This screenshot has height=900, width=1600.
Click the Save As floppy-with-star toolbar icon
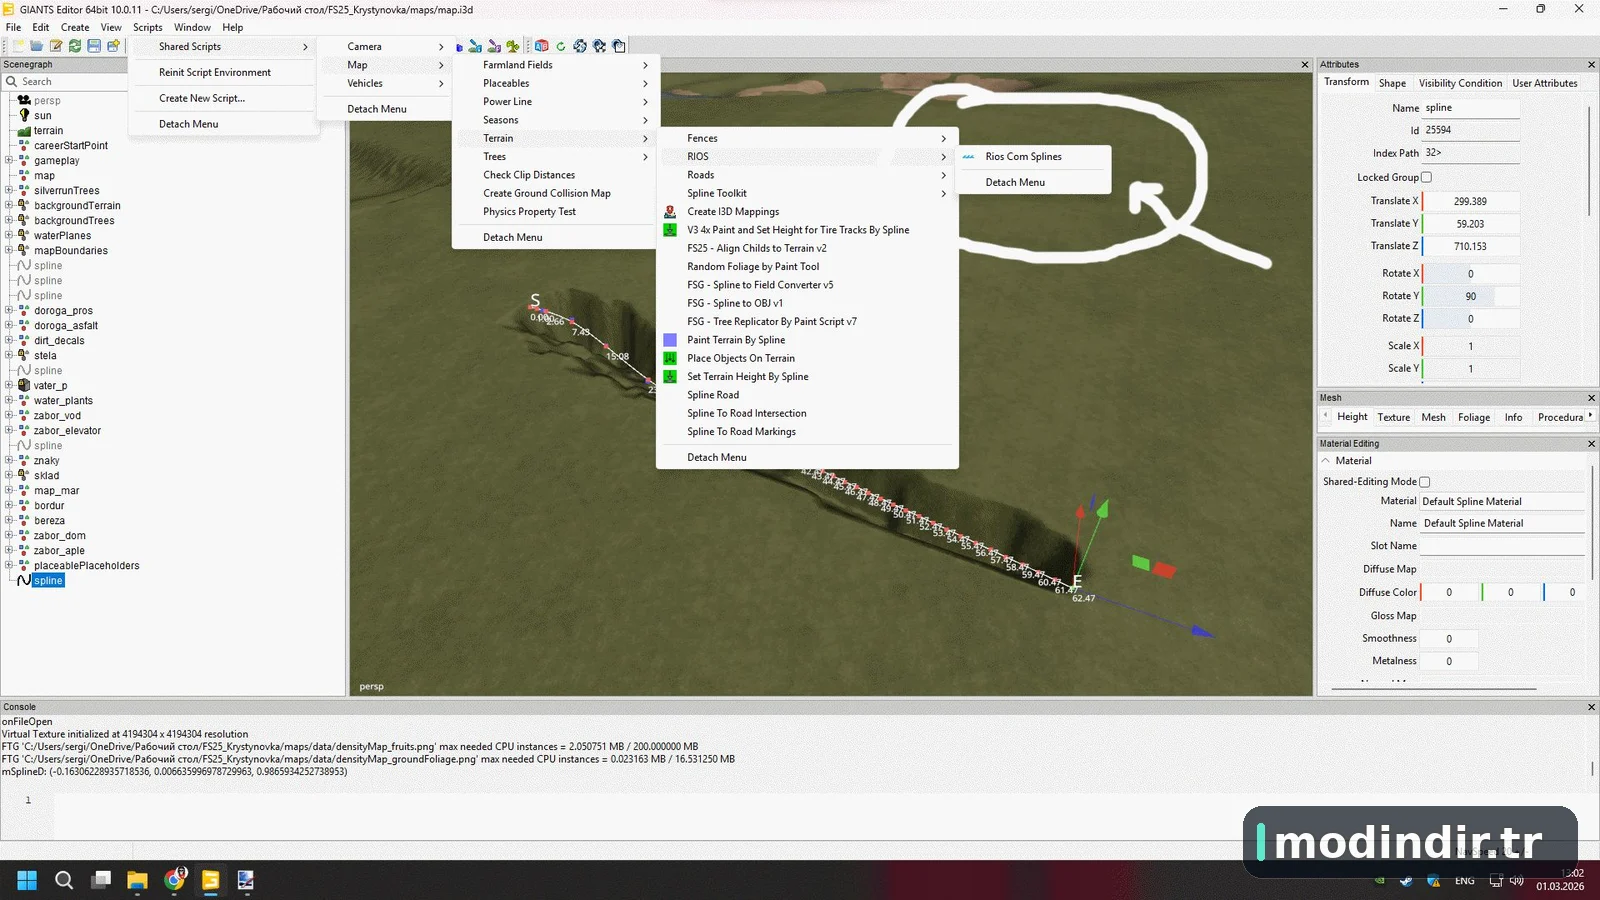click(x=113, y=46)
